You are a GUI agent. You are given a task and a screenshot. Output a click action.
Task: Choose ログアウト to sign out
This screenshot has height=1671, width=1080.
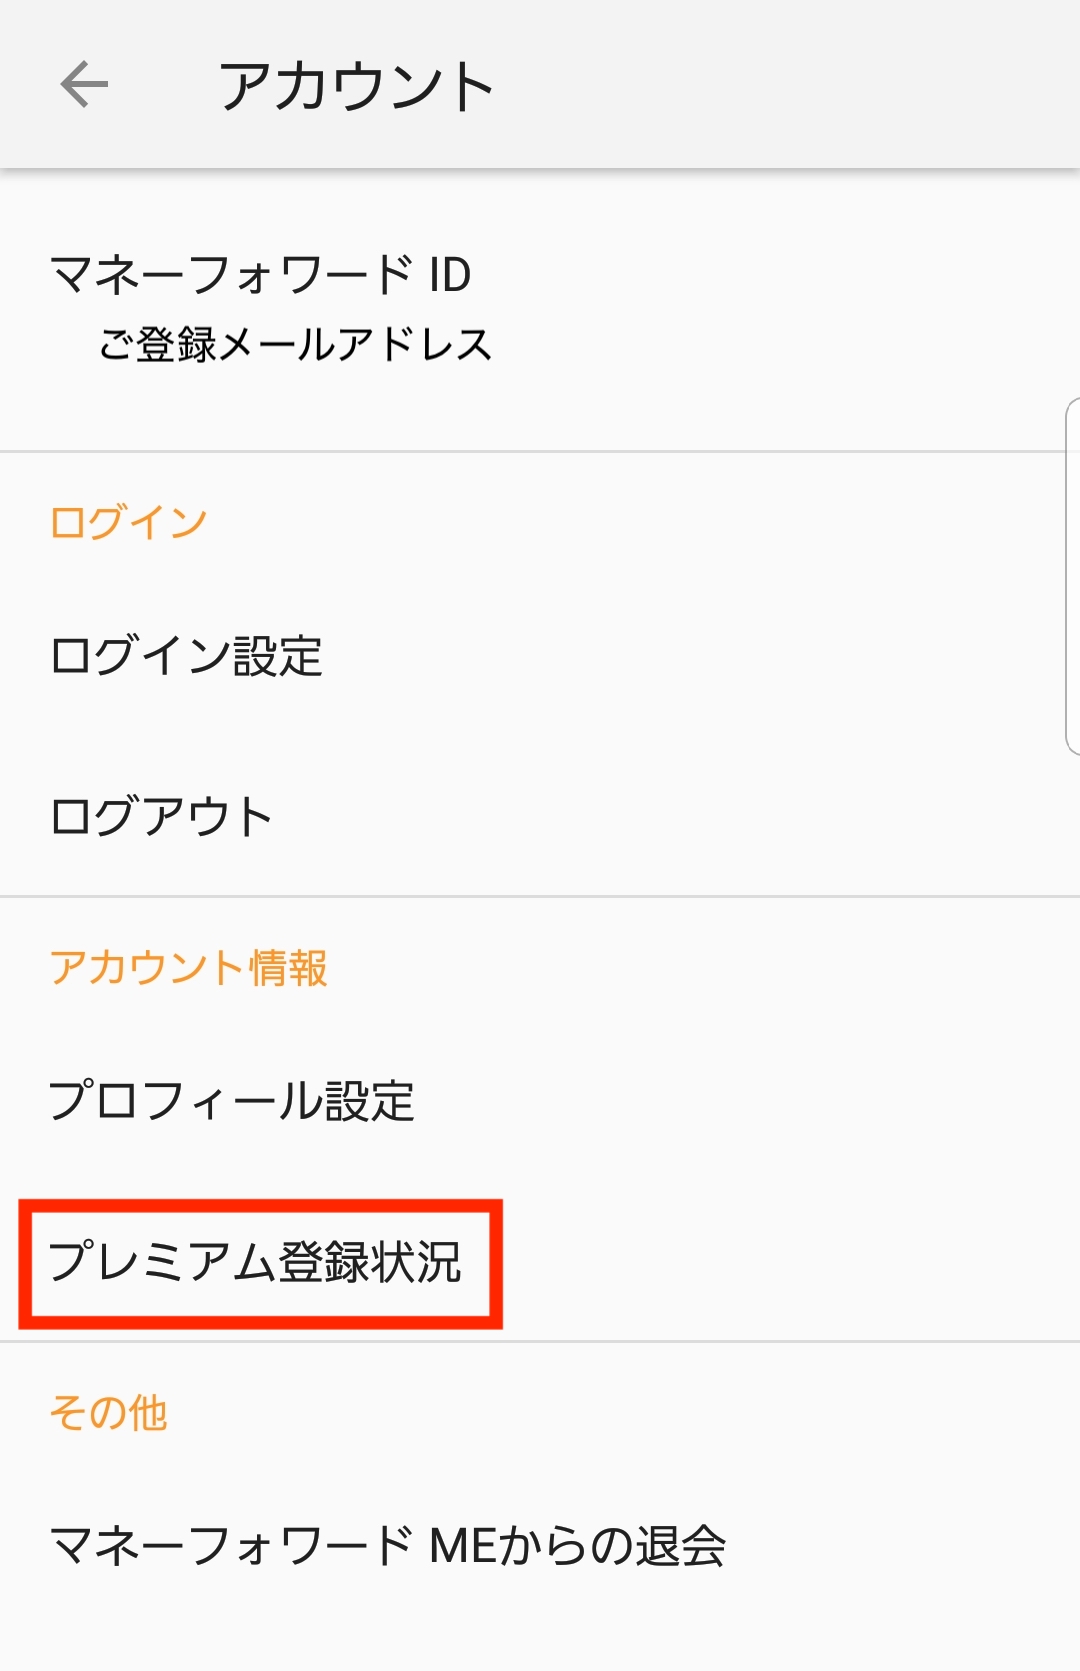[540, 816]
